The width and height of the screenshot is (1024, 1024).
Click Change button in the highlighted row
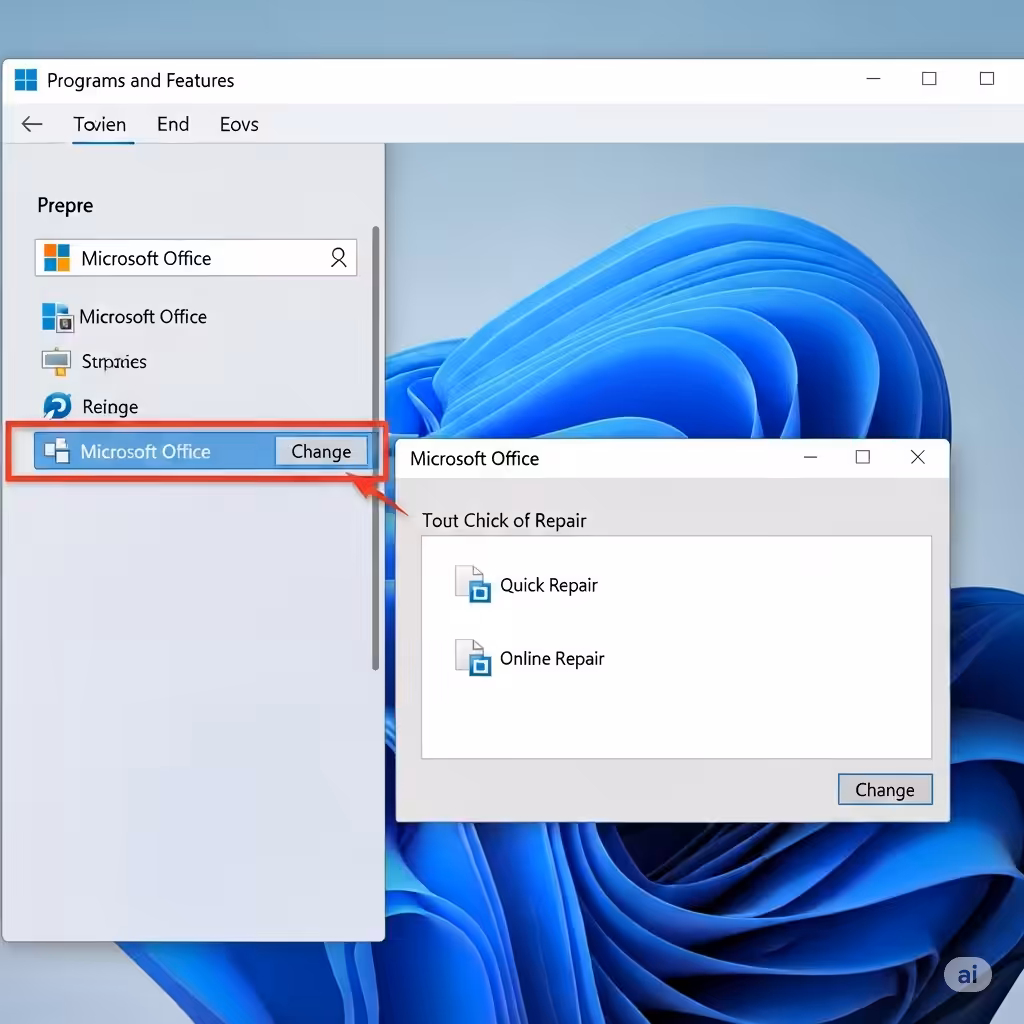[321, 451]
